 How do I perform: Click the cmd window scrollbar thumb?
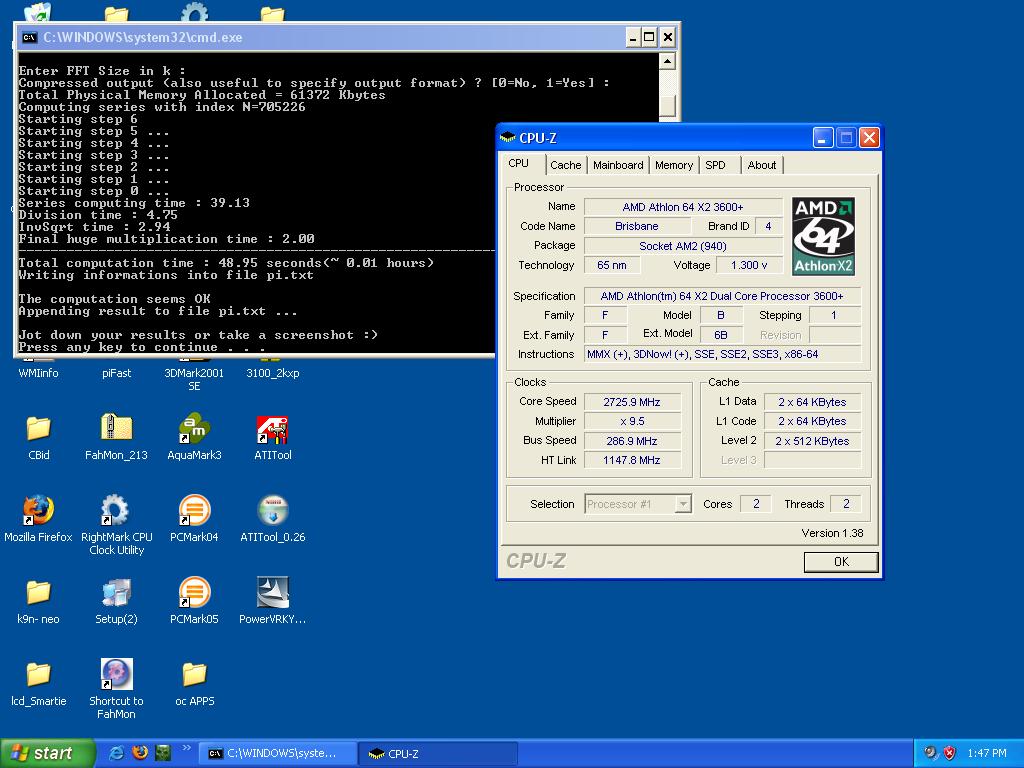[x=667, y=106]
